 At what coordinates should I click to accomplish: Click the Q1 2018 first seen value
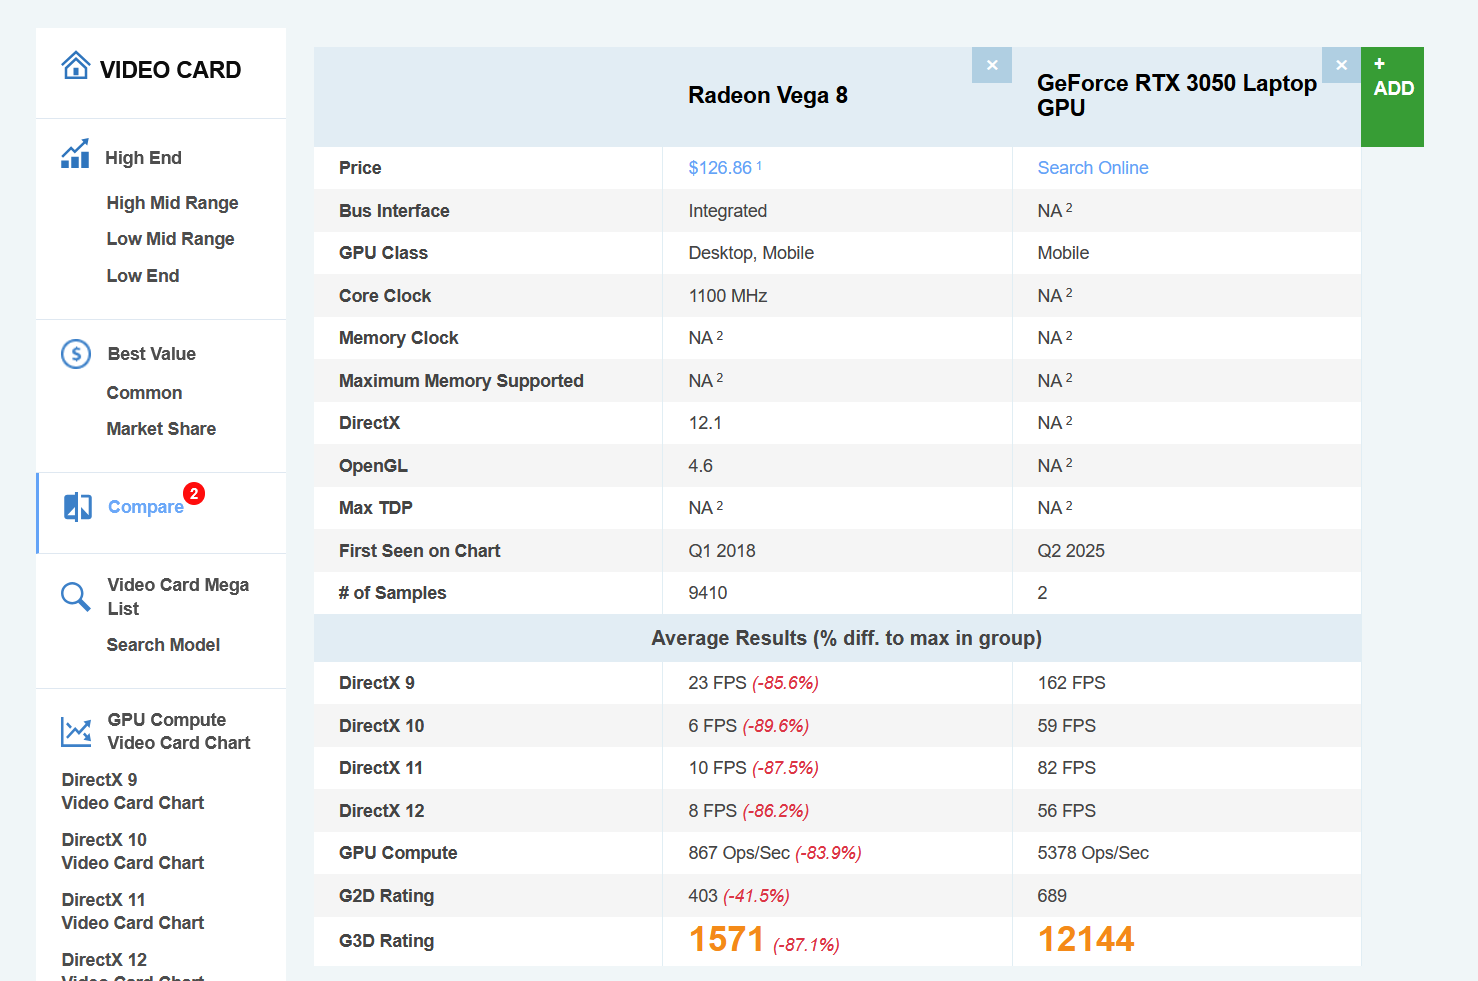coord(722,551)
